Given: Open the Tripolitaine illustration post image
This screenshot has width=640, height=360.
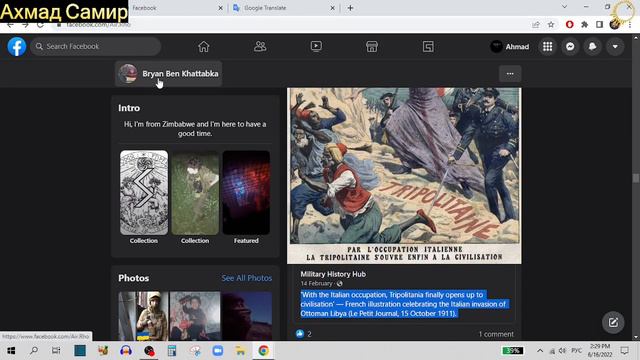Looking at the screenshot, I should tap(404, 176).
